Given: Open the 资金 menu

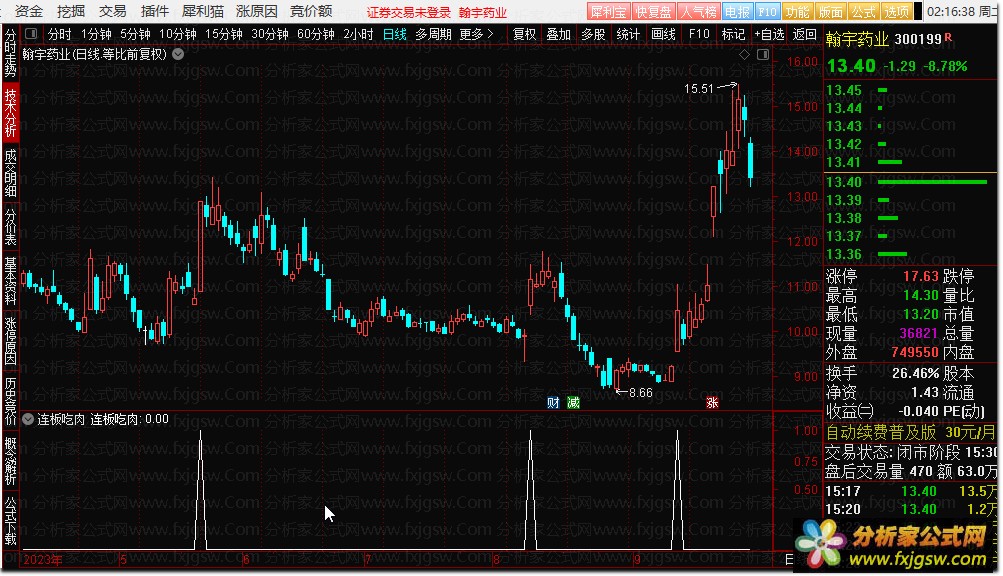Looking at the screenshot, I should (29, 11).
